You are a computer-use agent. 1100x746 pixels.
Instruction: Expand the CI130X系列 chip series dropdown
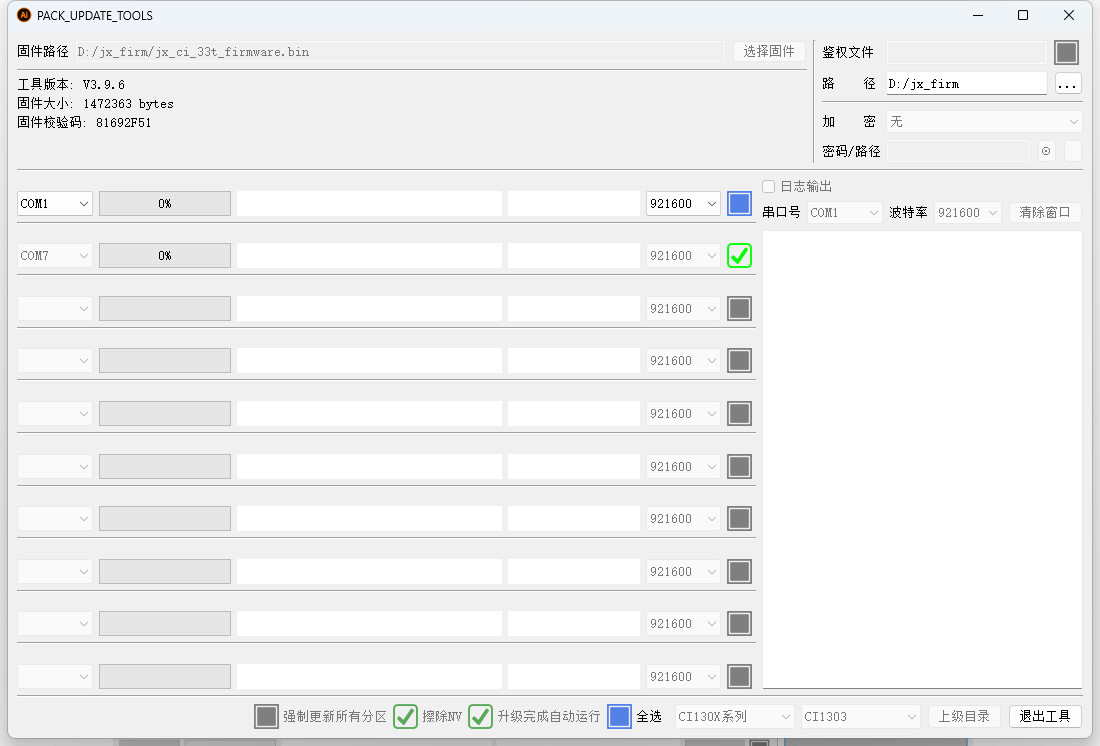[734, 716]
